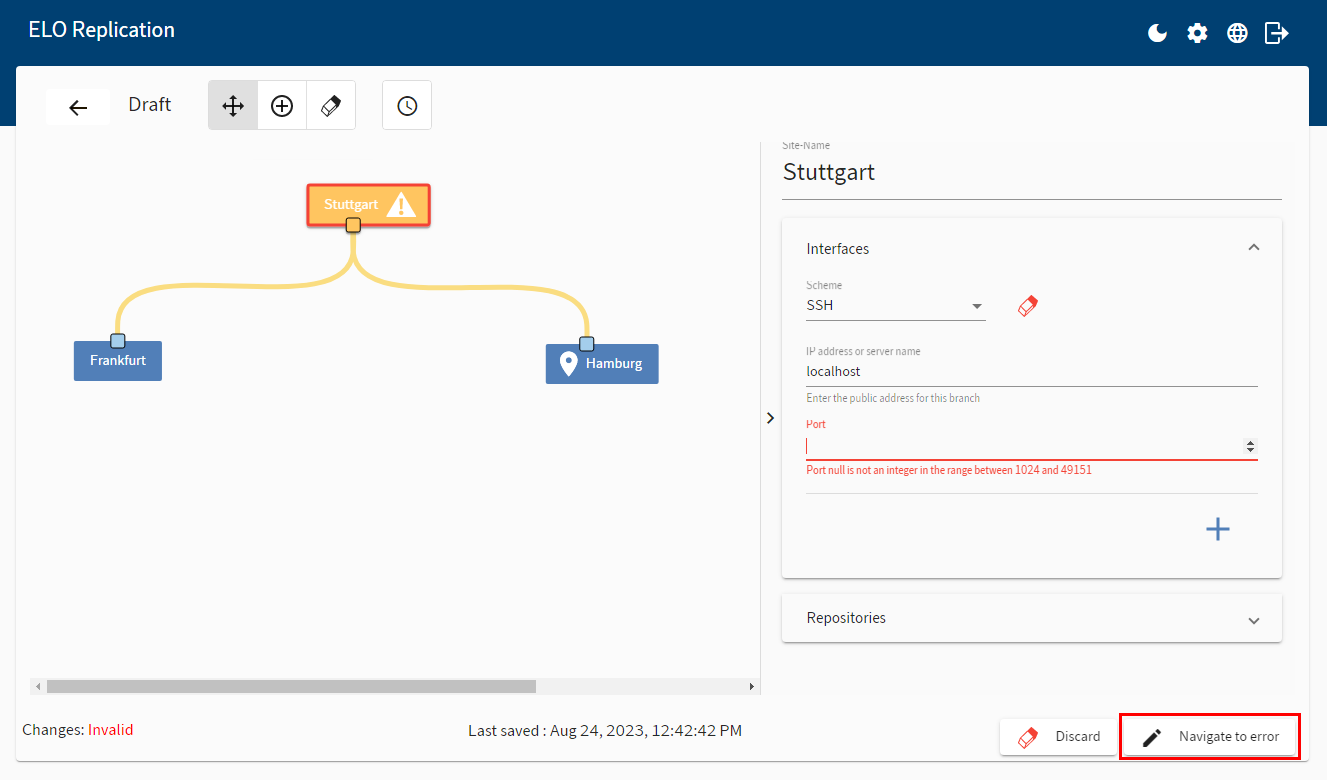
Task: Click scrollbar left arrow
Action: point(38,687)
